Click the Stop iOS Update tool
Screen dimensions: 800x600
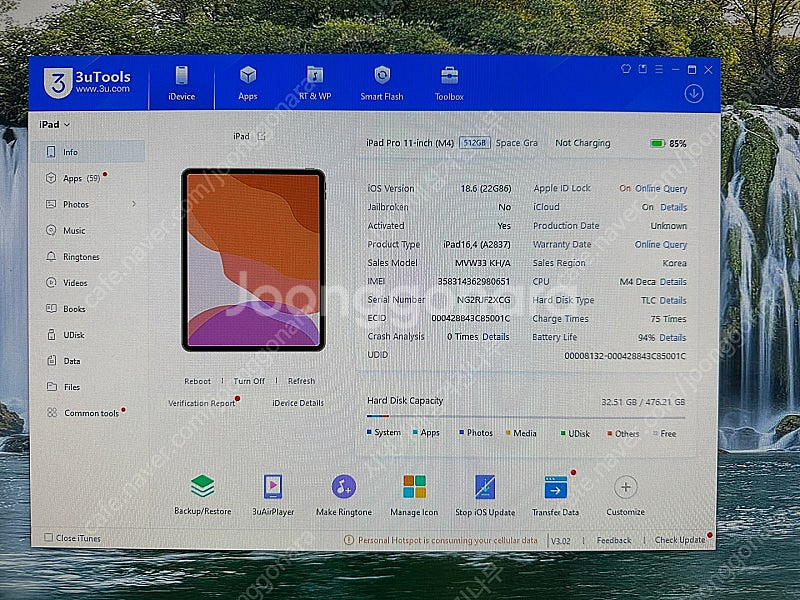tap(485, 494)
